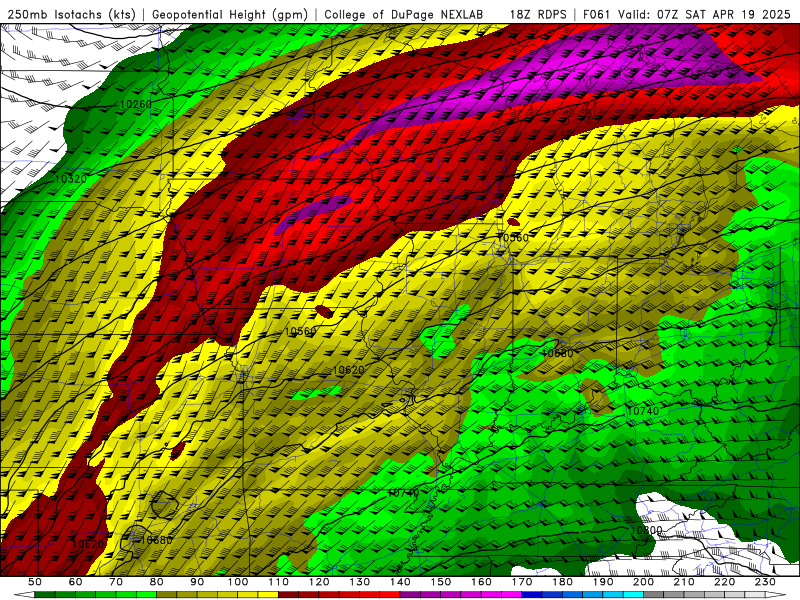The height and width of the screenshot is (600, 800).
Task: Click the 10800 height contour label
Action: [x=646, y=530]
